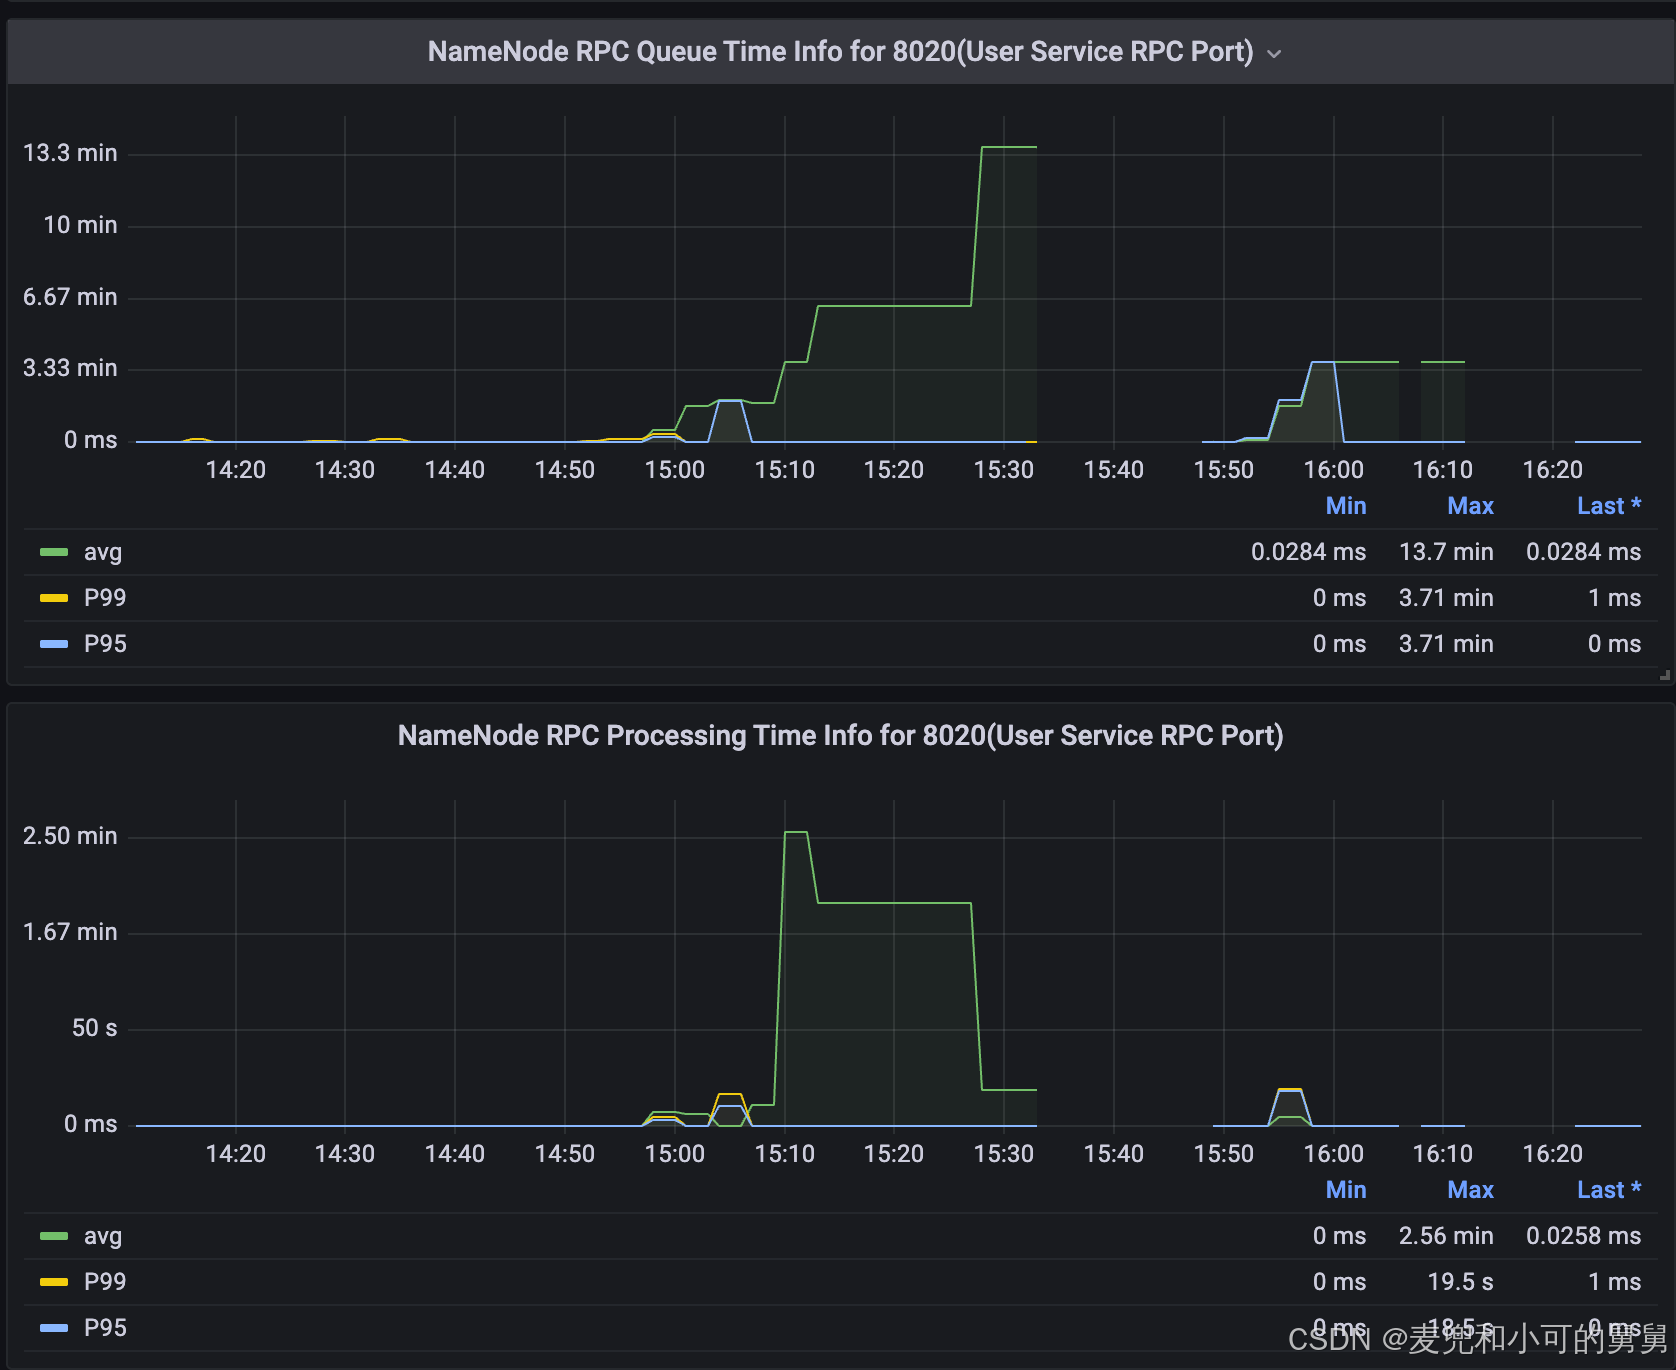Click green avg color swatch in Processing Time legend

[54, 1236]
